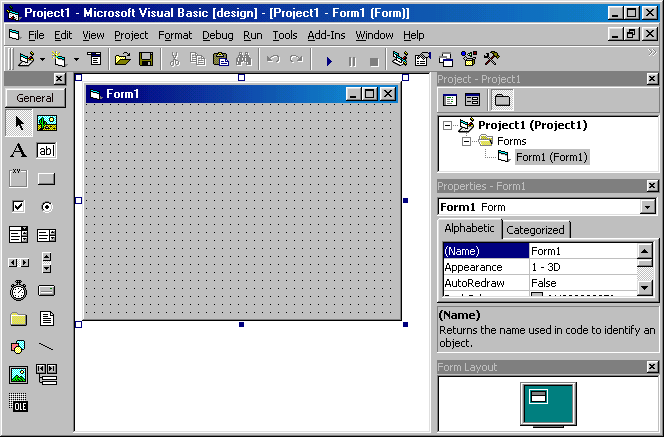The image size is (664, 437).
Task: Switch to the Alphabetic properties tab
Action: tap(469, 228)
